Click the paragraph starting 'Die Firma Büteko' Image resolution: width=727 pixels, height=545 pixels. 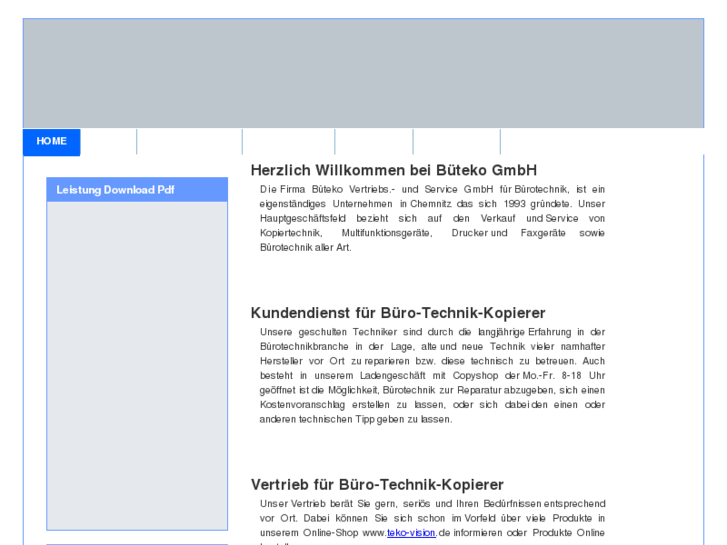point(432,218)
